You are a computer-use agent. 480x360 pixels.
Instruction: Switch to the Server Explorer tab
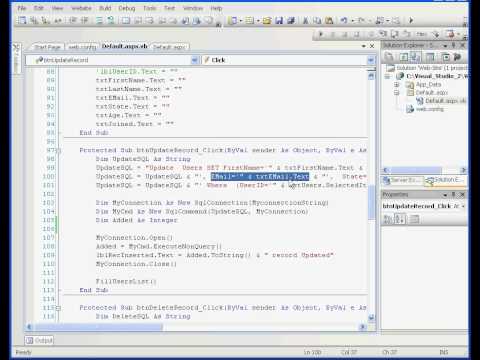point(403,180)
